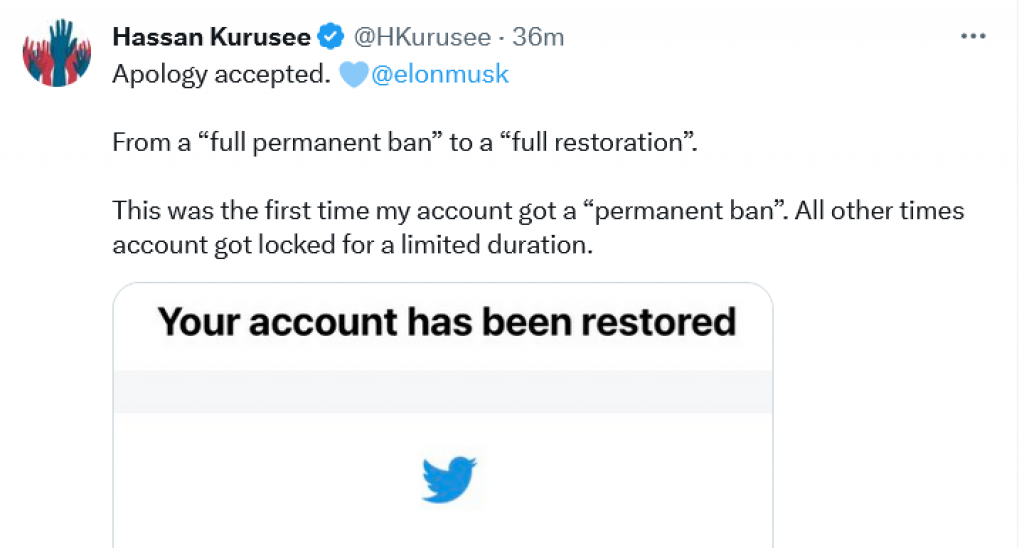Open the attached image via its restored heading
Viewport: 1024px width, 548px height.
pyautogui.click(x=446, y=322)
